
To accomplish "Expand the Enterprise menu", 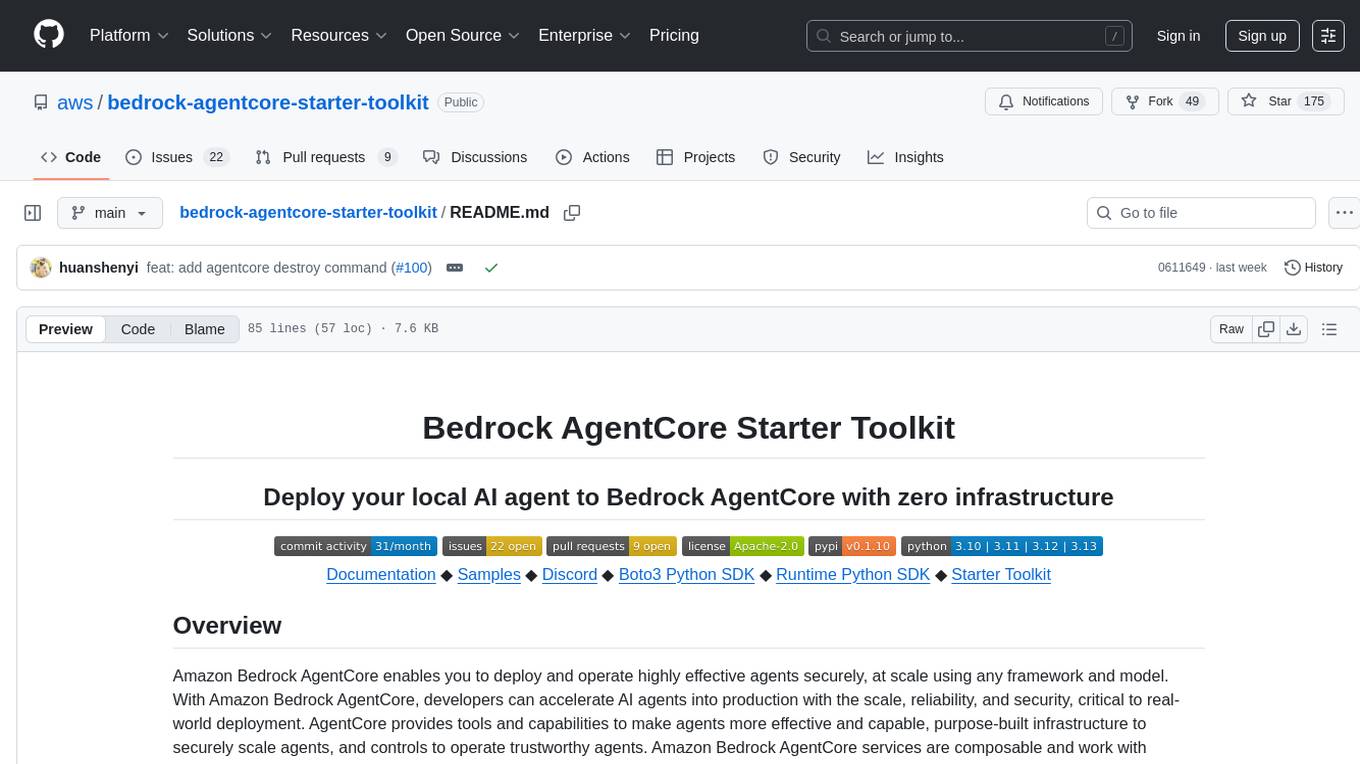I will coord(585,35).
